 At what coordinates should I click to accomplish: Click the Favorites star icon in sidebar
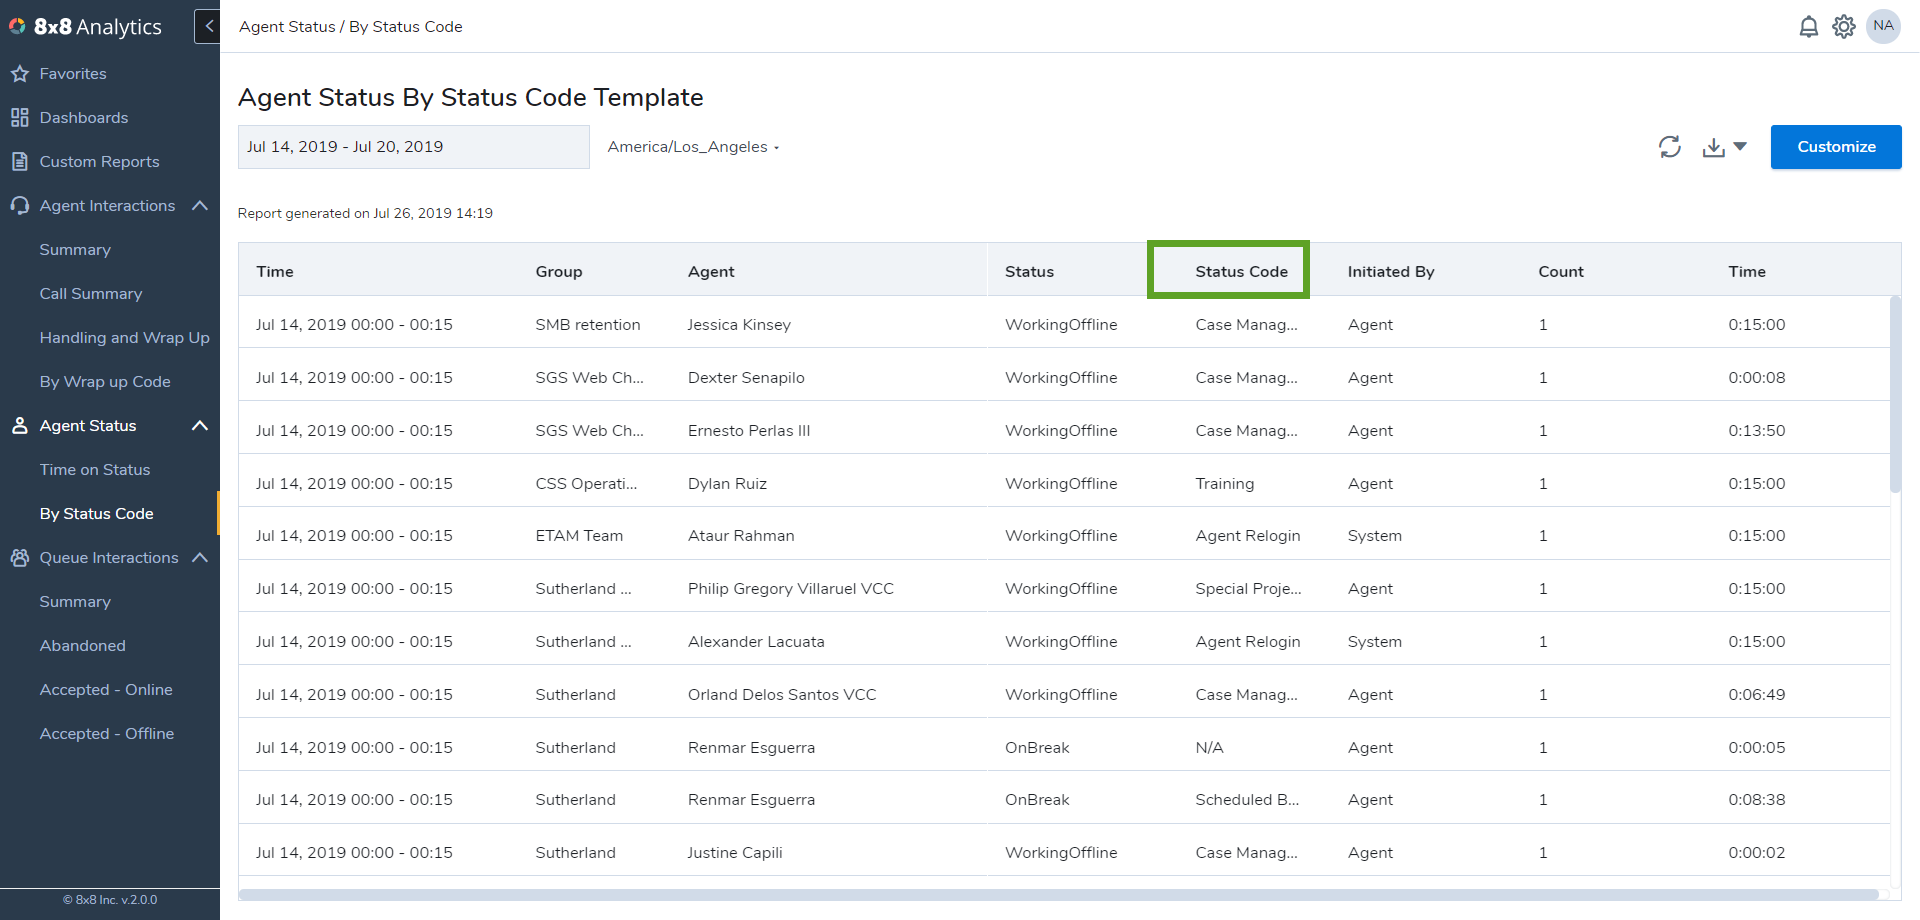point(20,73)
